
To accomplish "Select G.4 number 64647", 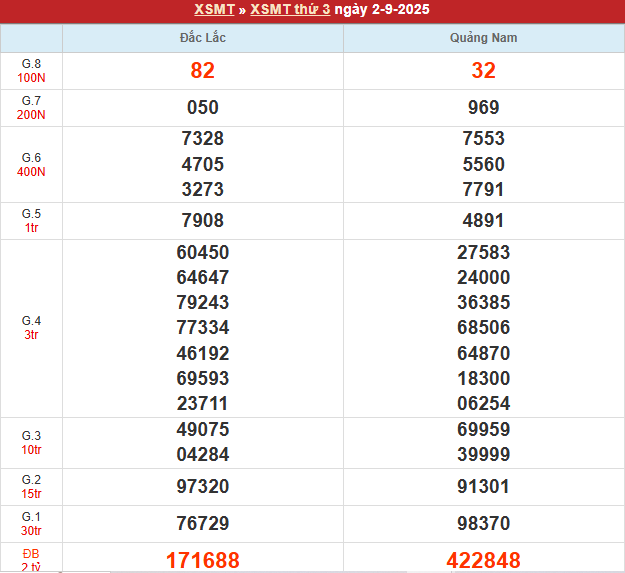I will [x=202, y=277].
